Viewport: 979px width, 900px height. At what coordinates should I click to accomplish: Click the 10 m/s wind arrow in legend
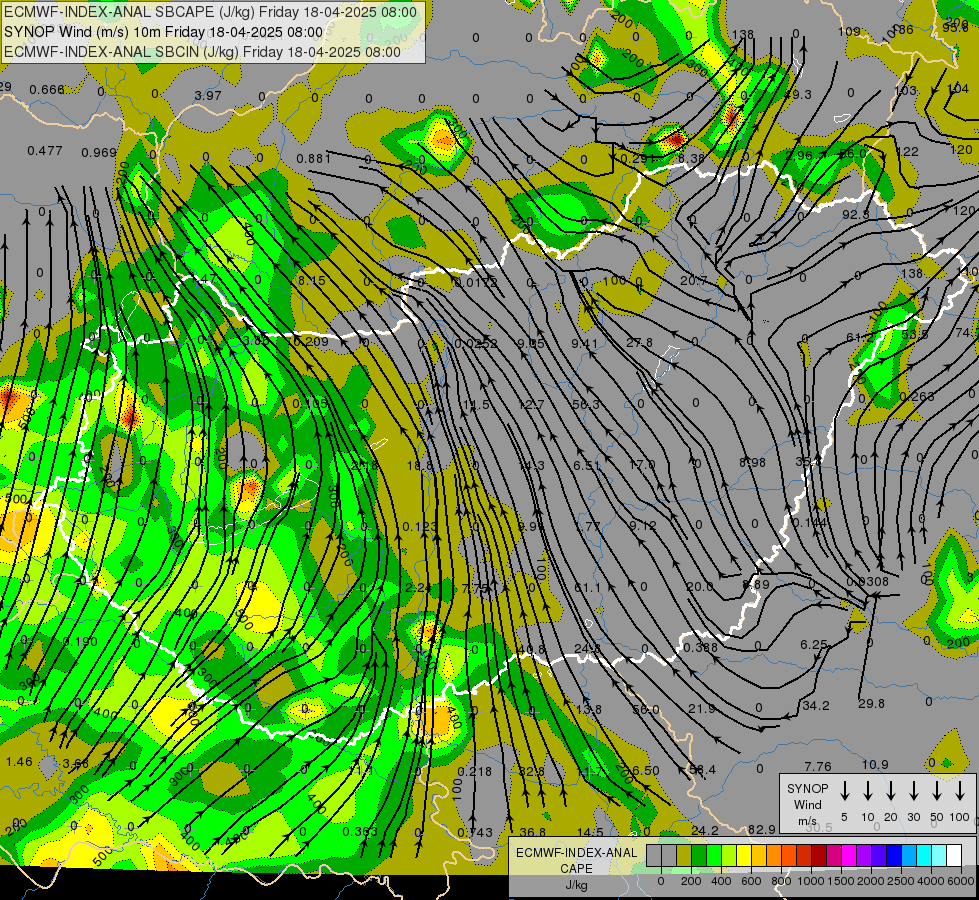coord(867,791)
